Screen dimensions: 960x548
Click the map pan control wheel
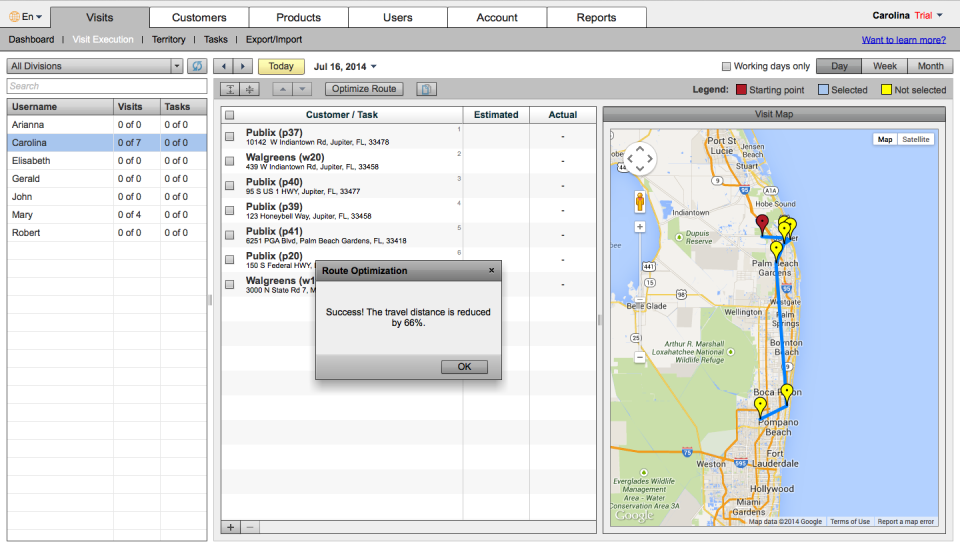pyautogui.click(x=640, y=158)
